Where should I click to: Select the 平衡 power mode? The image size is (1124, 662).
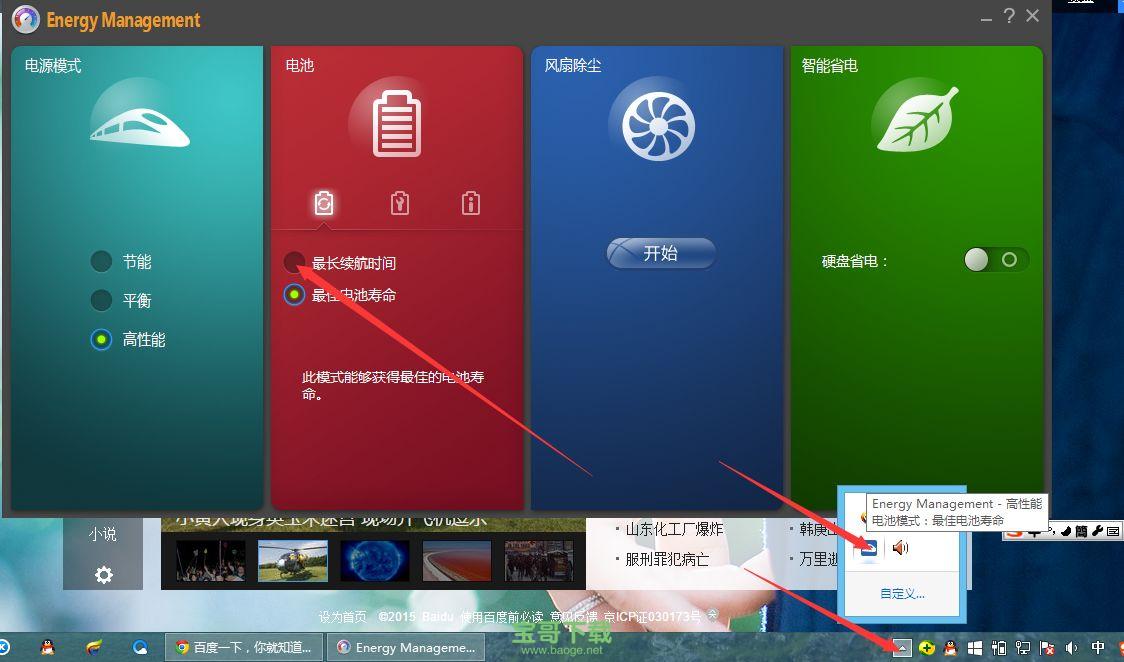tap(100, 300)
